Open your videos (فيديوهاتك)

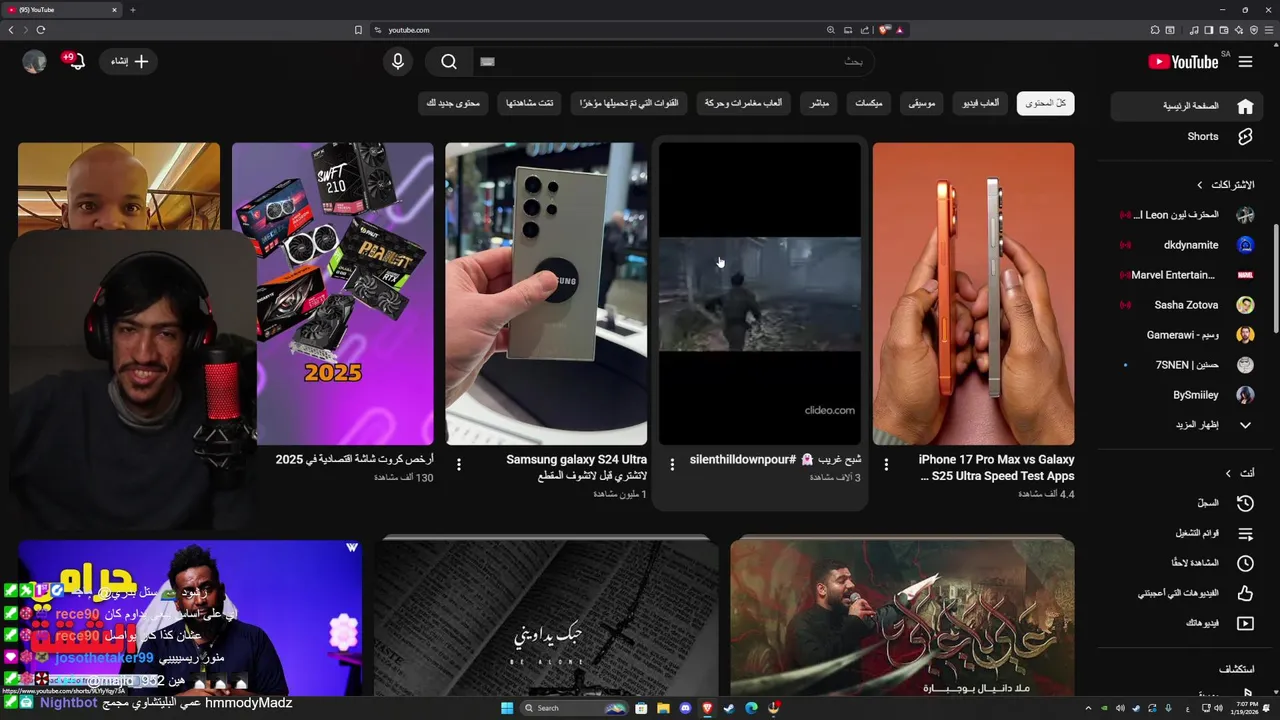(x=1187, y=623)
